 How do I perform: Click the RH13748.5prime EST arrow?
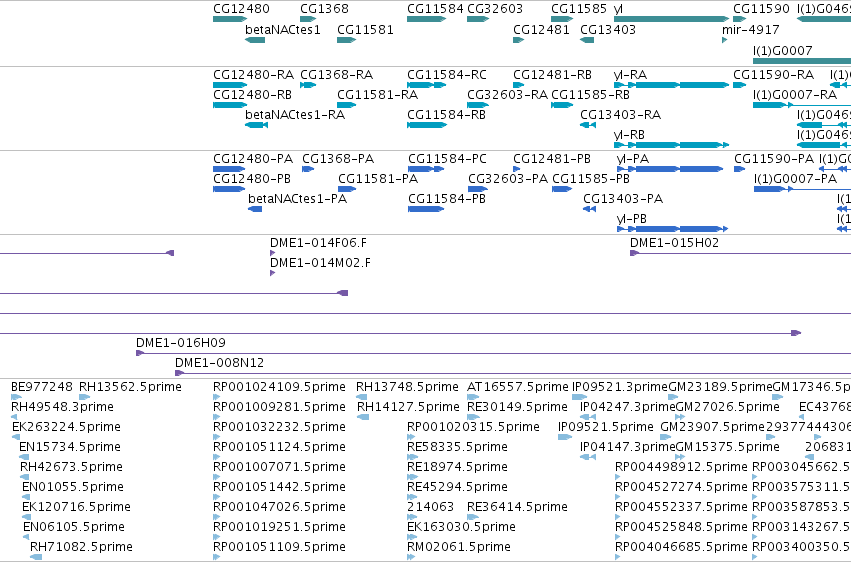(361, 397)
